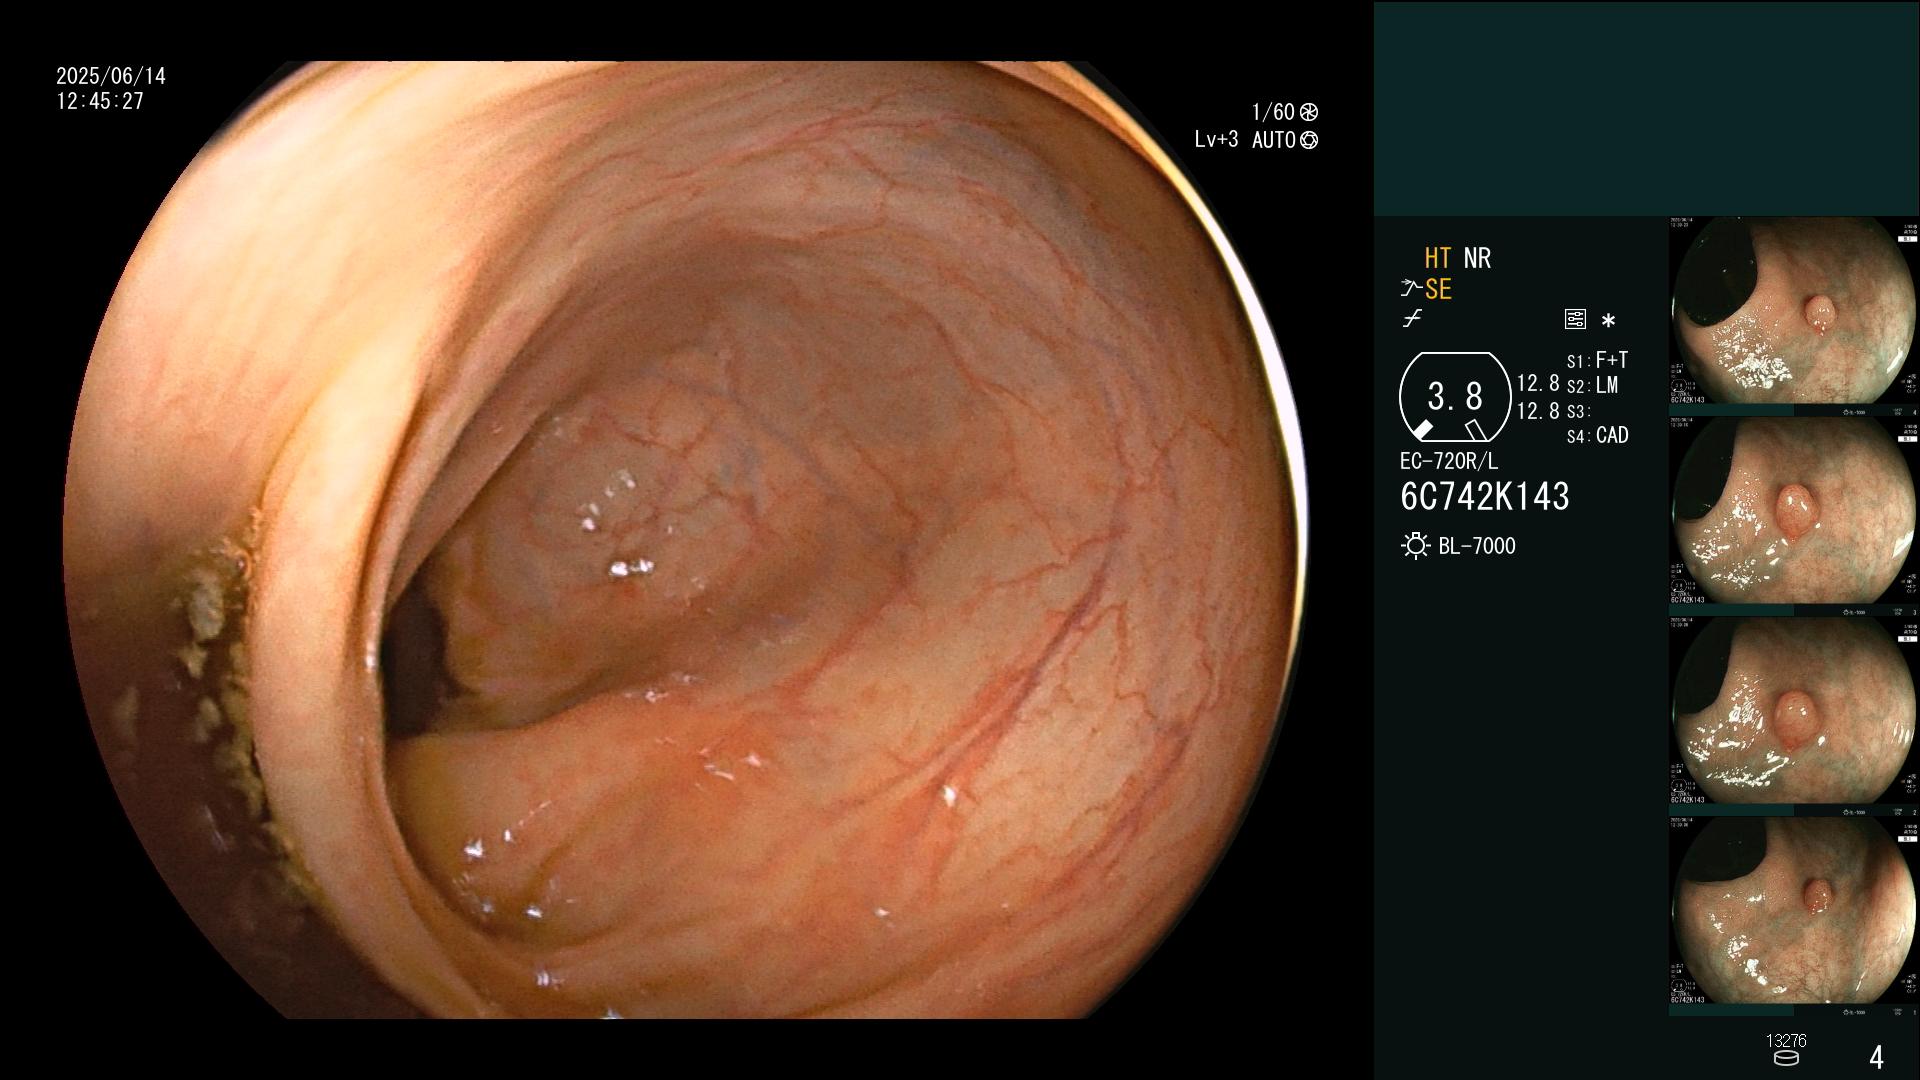Click the lower 12.8 value beside S3
The image size is (1920, 1080).
(x=1538, y=411)
